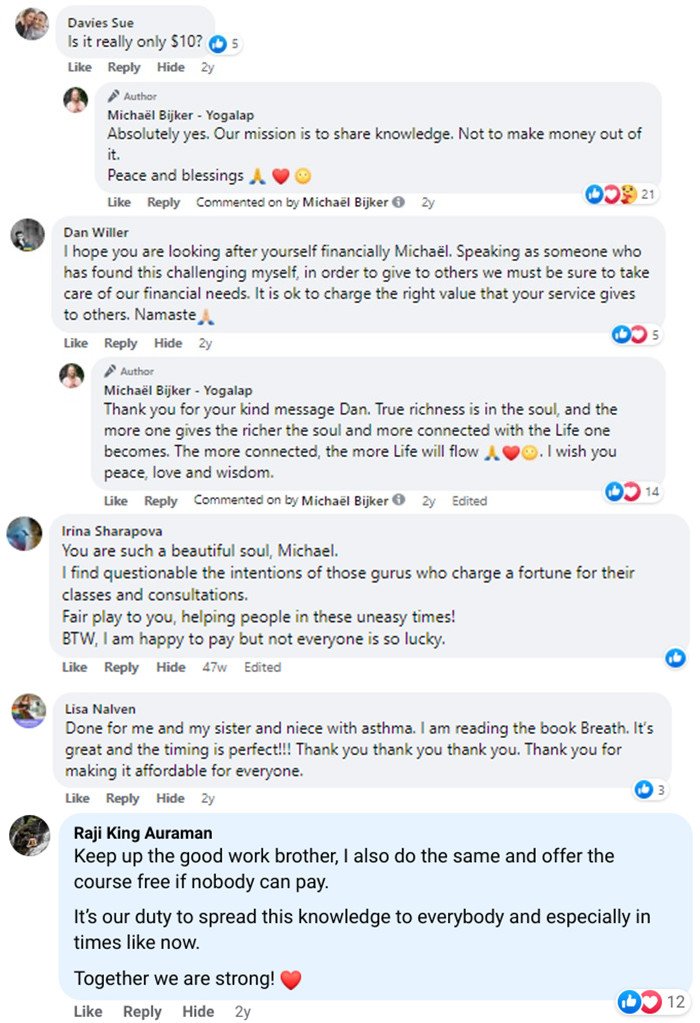
Task: Click the 47w timestamp on Irina's comment
Action: click(215, 667)
